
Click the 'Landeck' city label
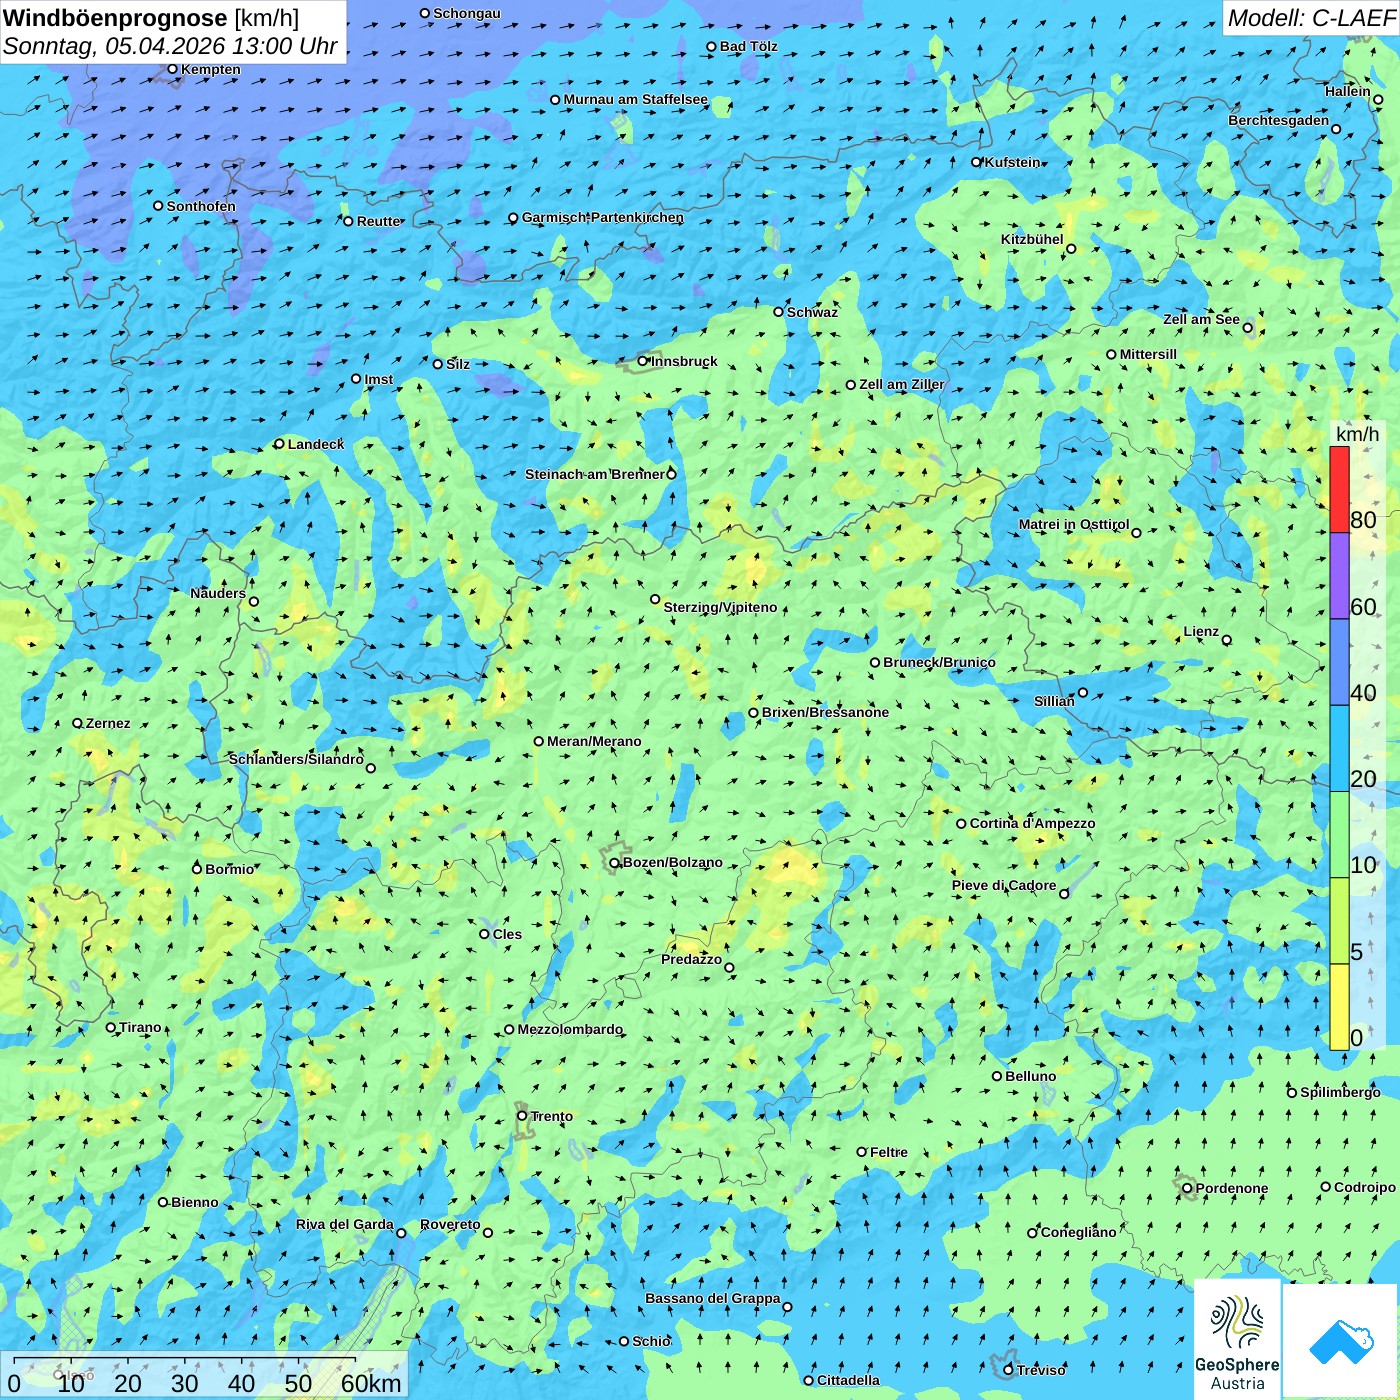[316, 444]
